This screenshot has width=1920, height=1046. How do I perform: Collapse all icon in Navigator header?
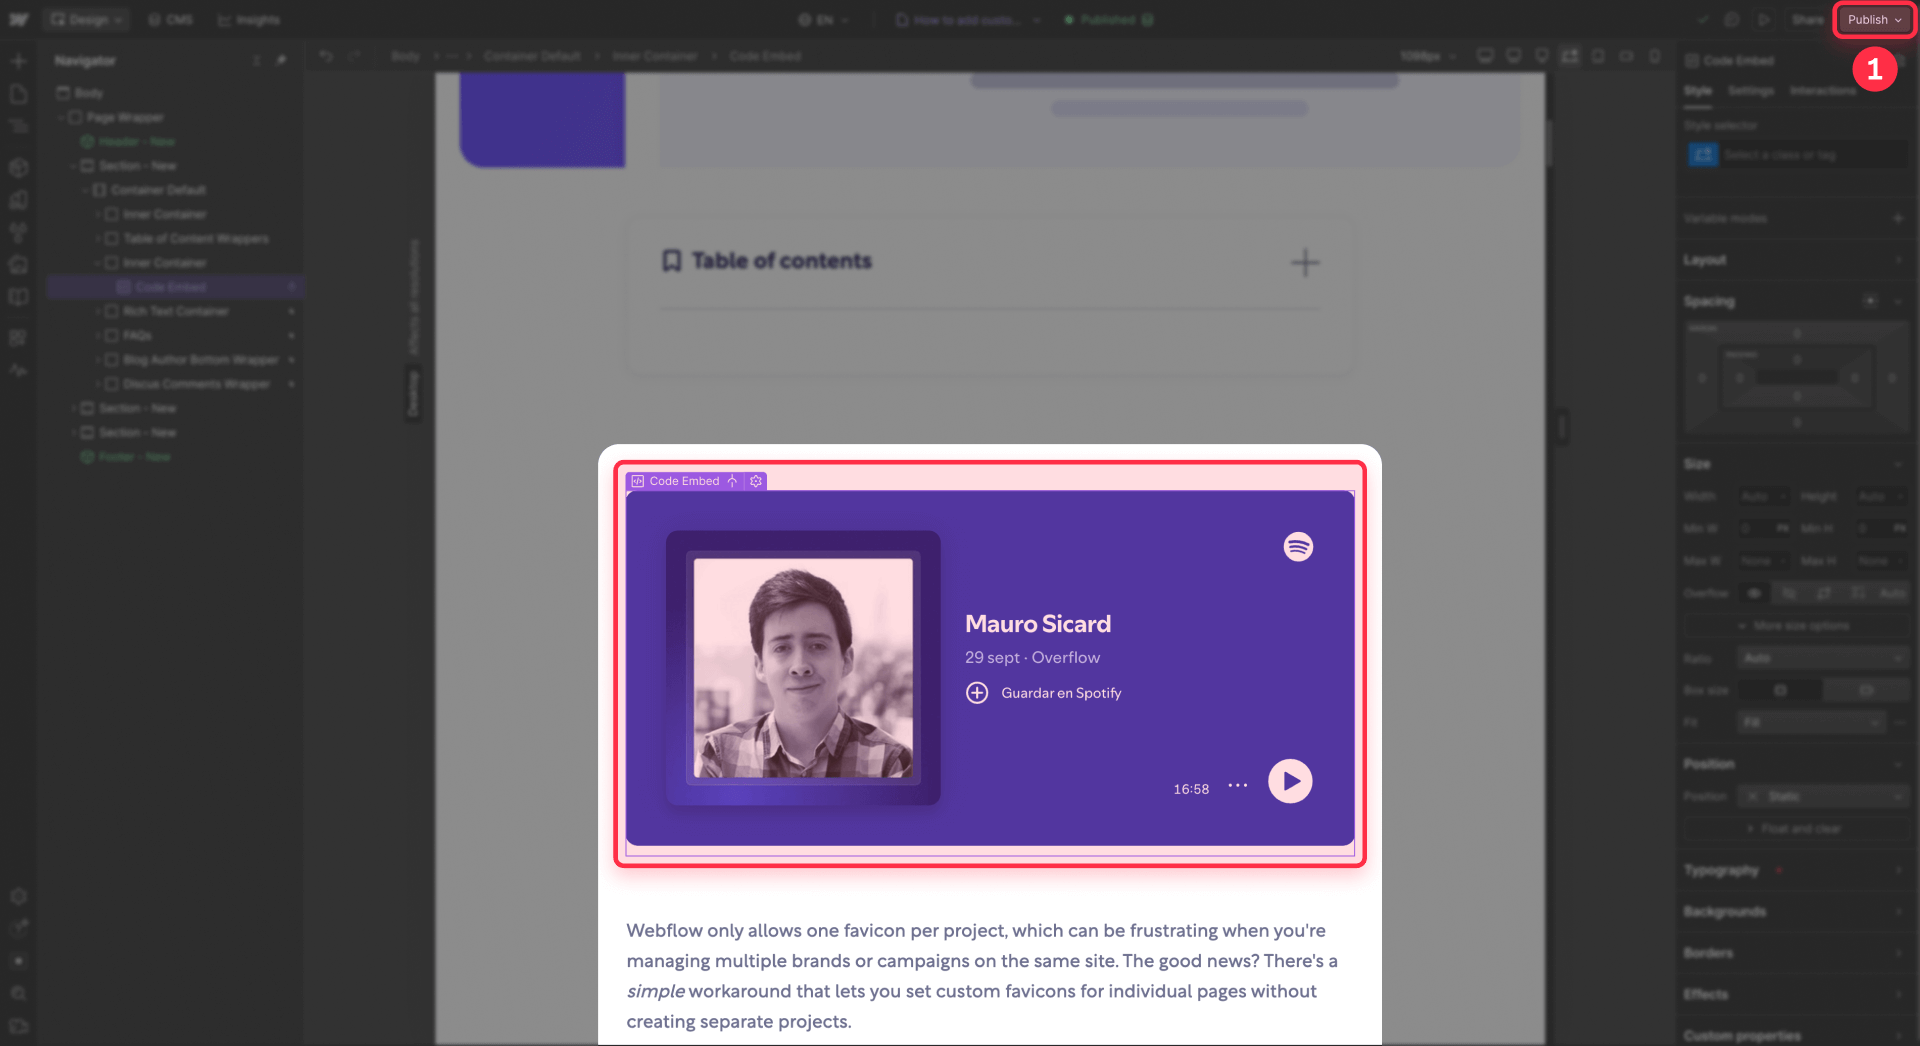tap(257, 60)
